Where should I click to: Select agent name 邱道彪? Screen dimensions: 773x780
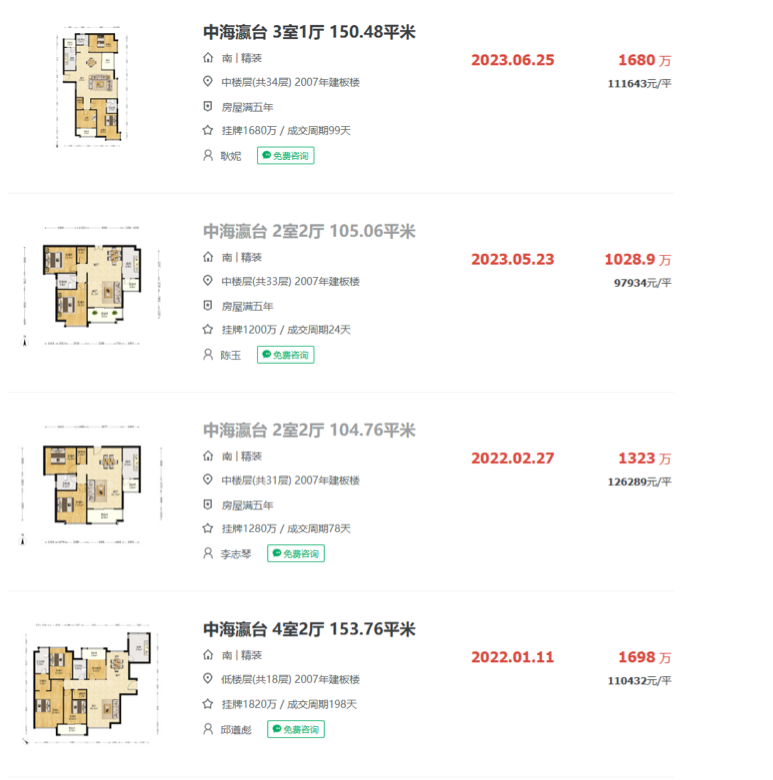click(x=237, y=730)
